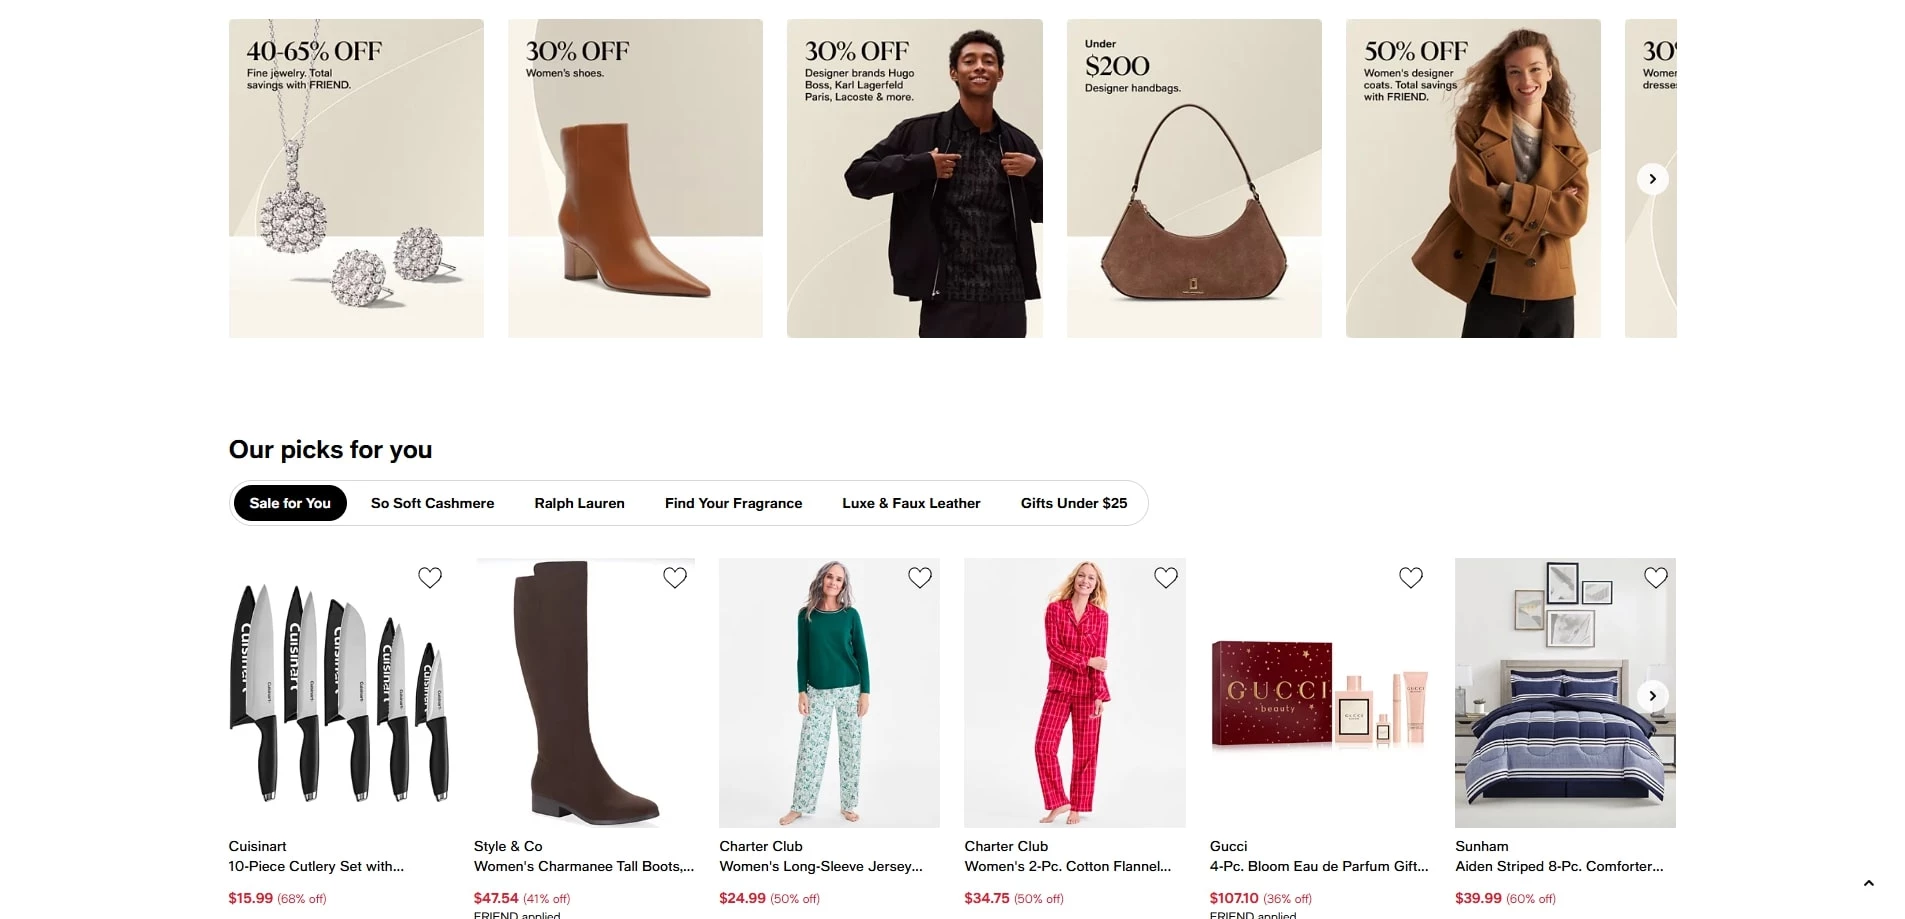Viewport: 1905px width, 919px height.
Task: View the Gifts Under $25 tab
Action: (x=1073, y=503)
